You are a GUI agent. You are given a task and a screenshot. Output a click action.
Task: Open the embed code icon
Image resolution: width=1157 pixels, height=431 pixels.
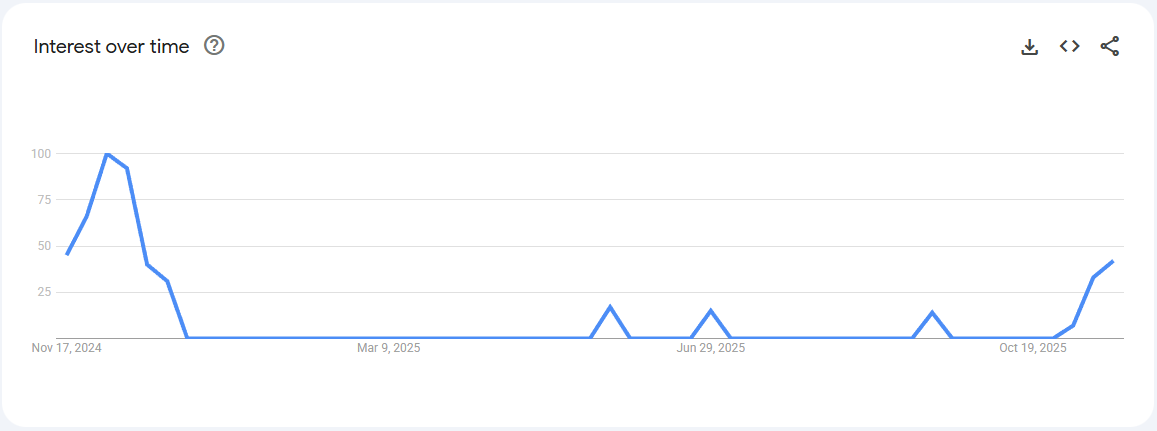1070,46
